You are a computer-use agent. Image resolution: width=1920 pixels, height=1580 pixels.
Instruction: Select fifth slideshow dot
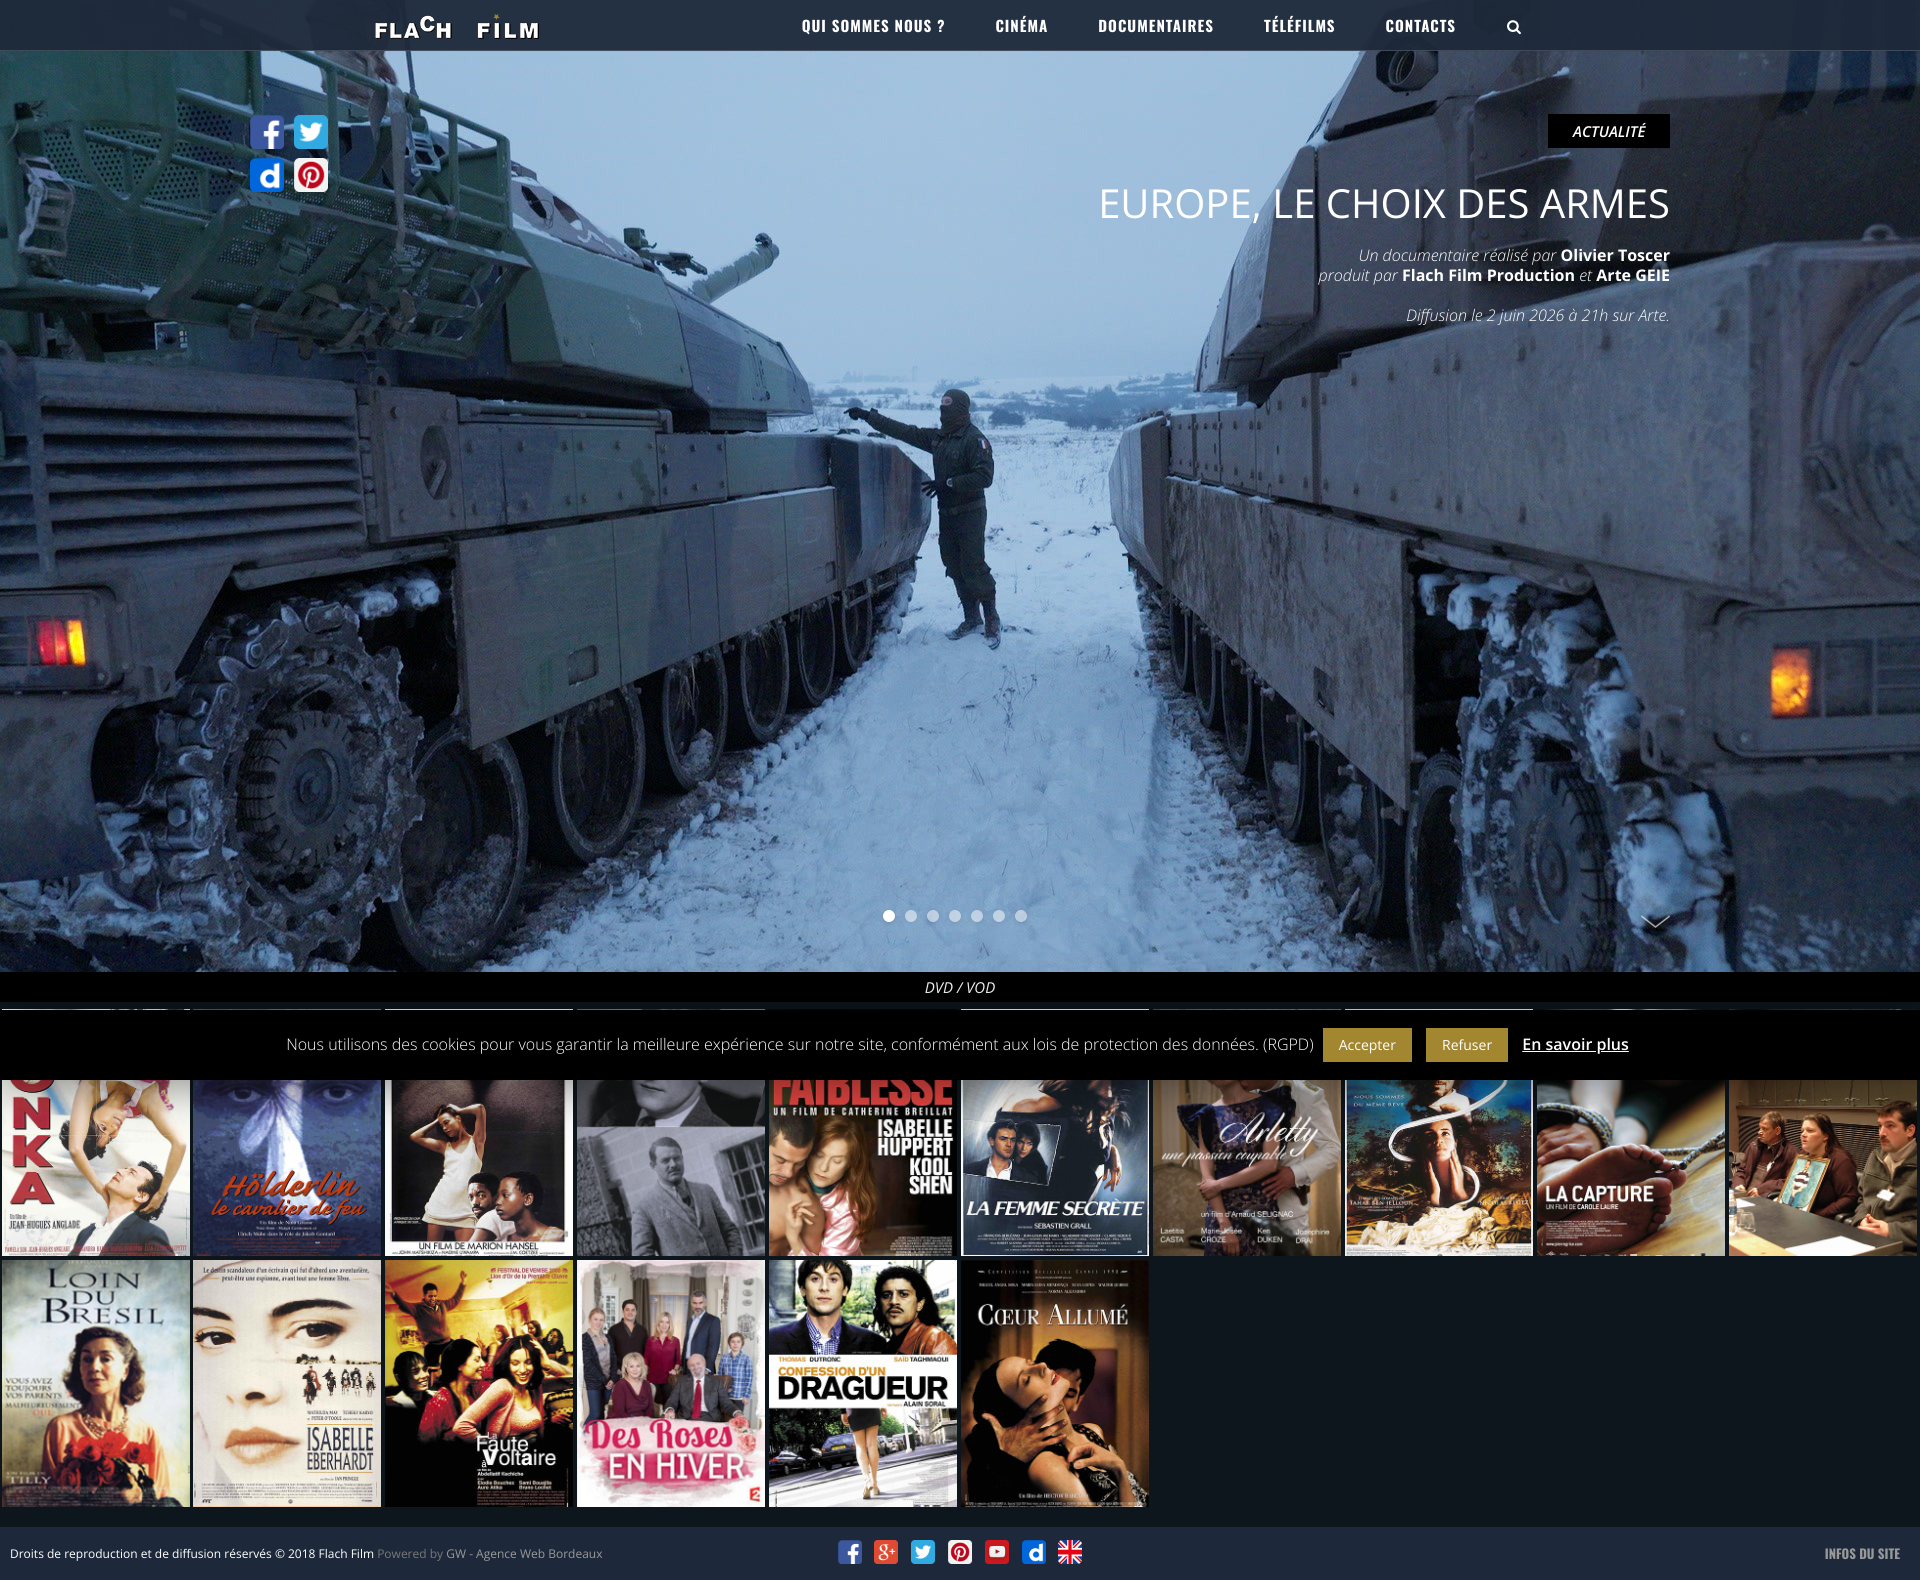pyautogui.click(x=977, y=916)
